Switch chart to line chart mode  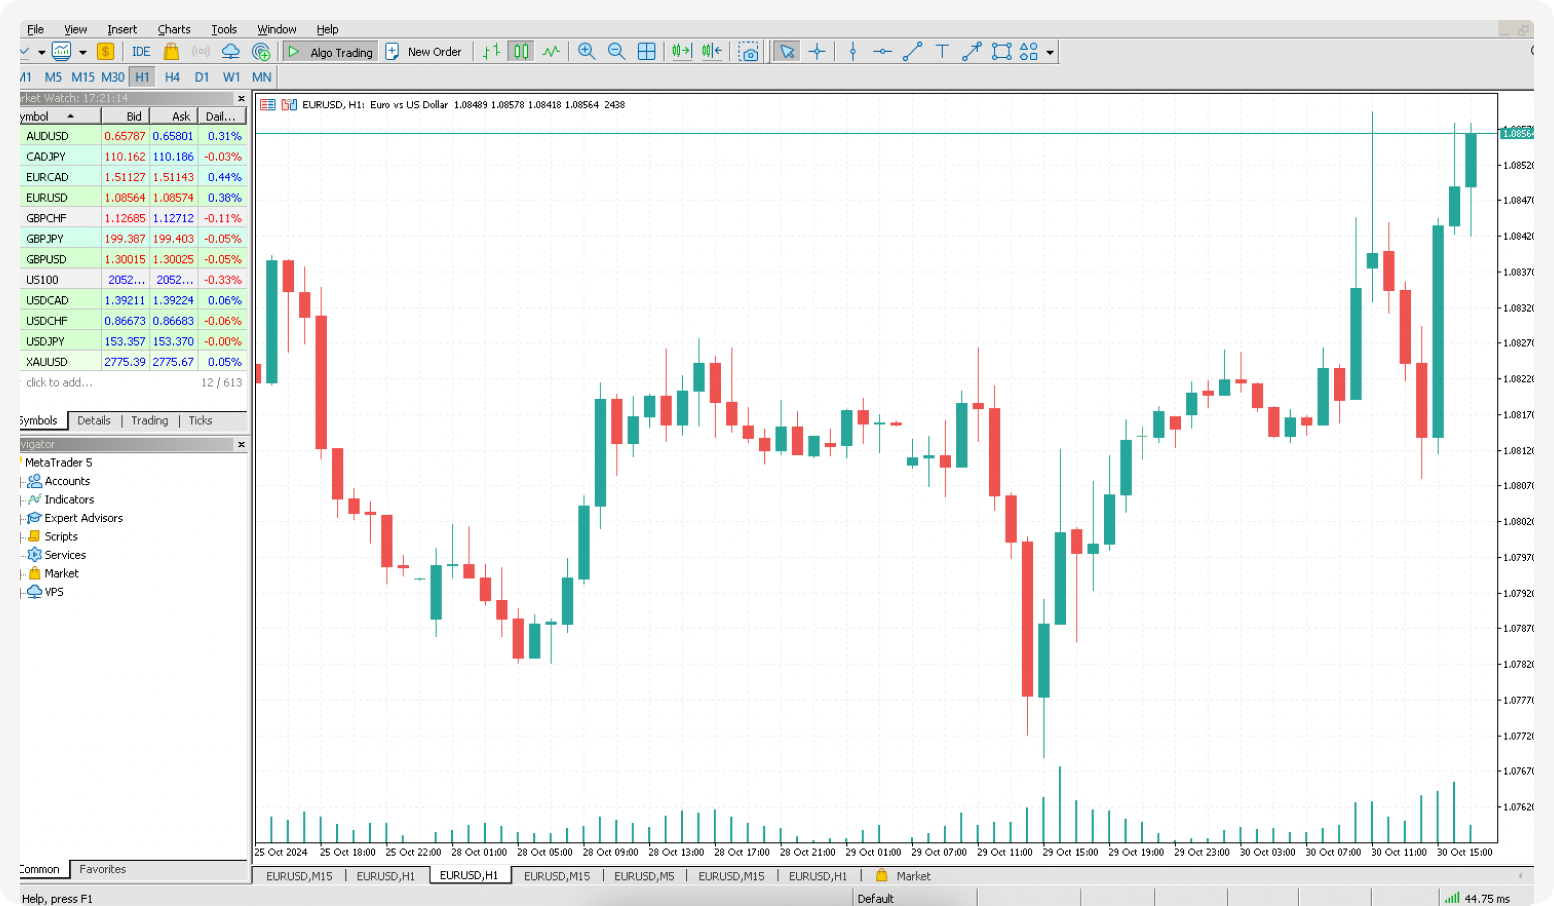(x=551, y=52)
